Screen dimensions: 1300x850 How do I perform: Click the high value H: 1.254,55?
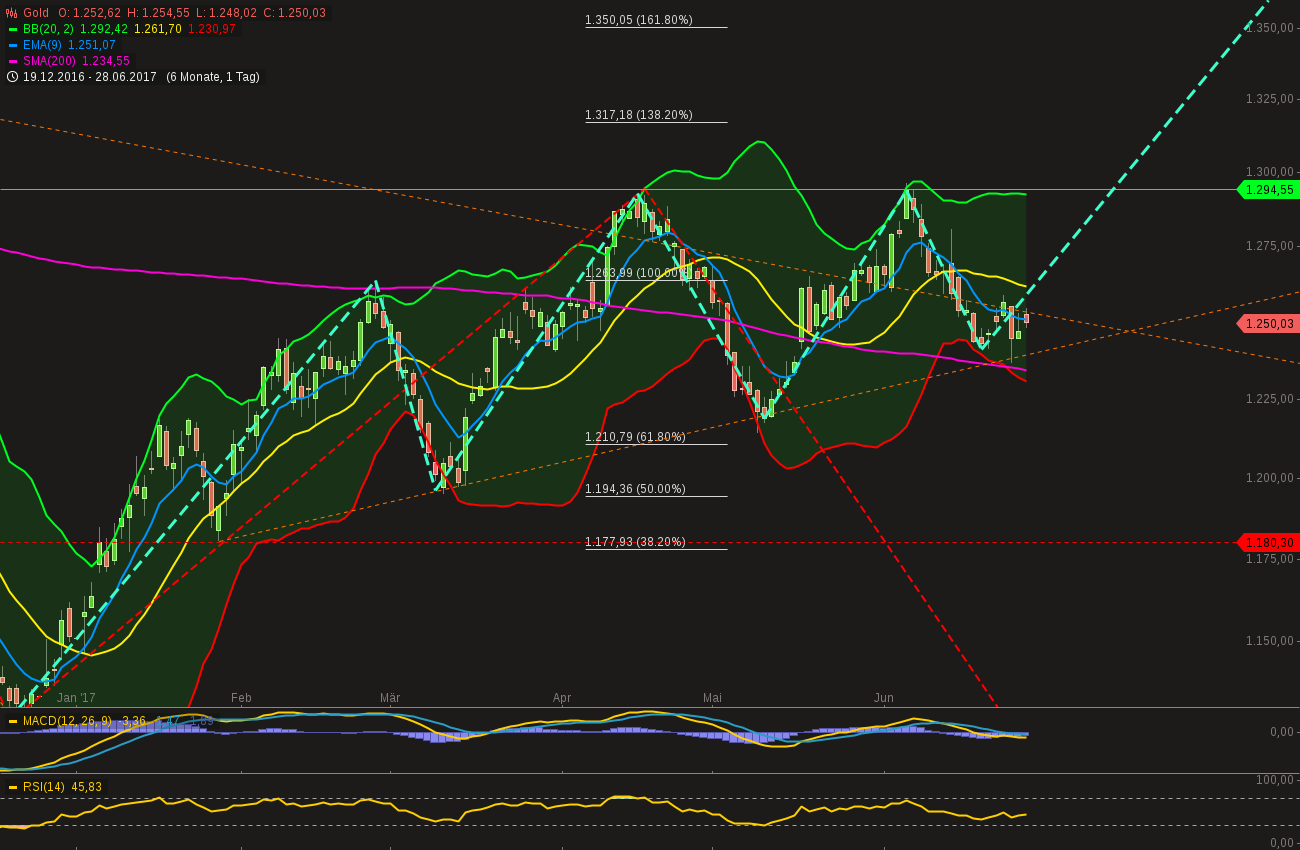click(x=158, y=13)
